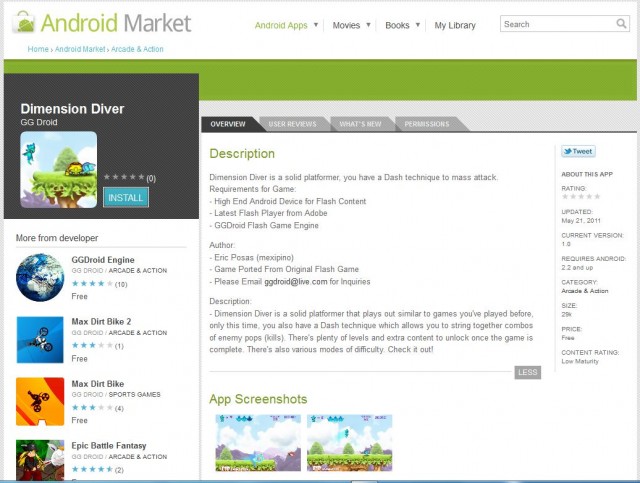
Task: Switch to the User Reviews tab
Action: [x=292, y=124]
